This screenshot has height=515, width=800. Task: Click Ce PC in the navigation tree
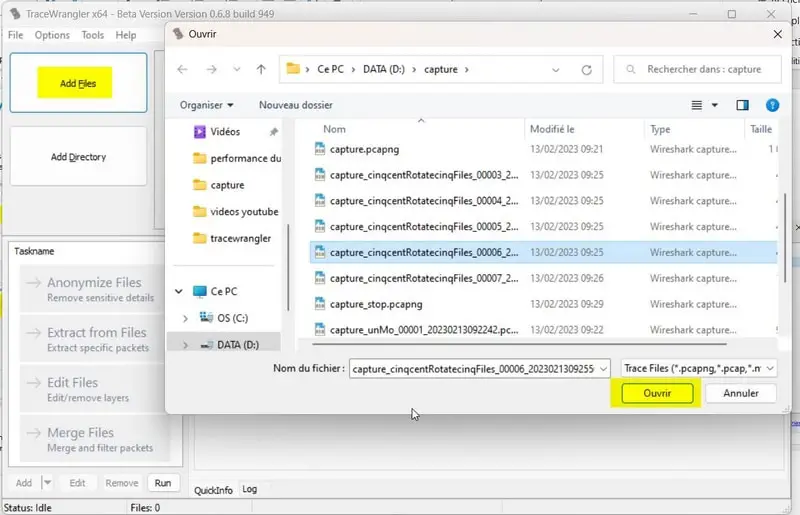click(215, 291)
